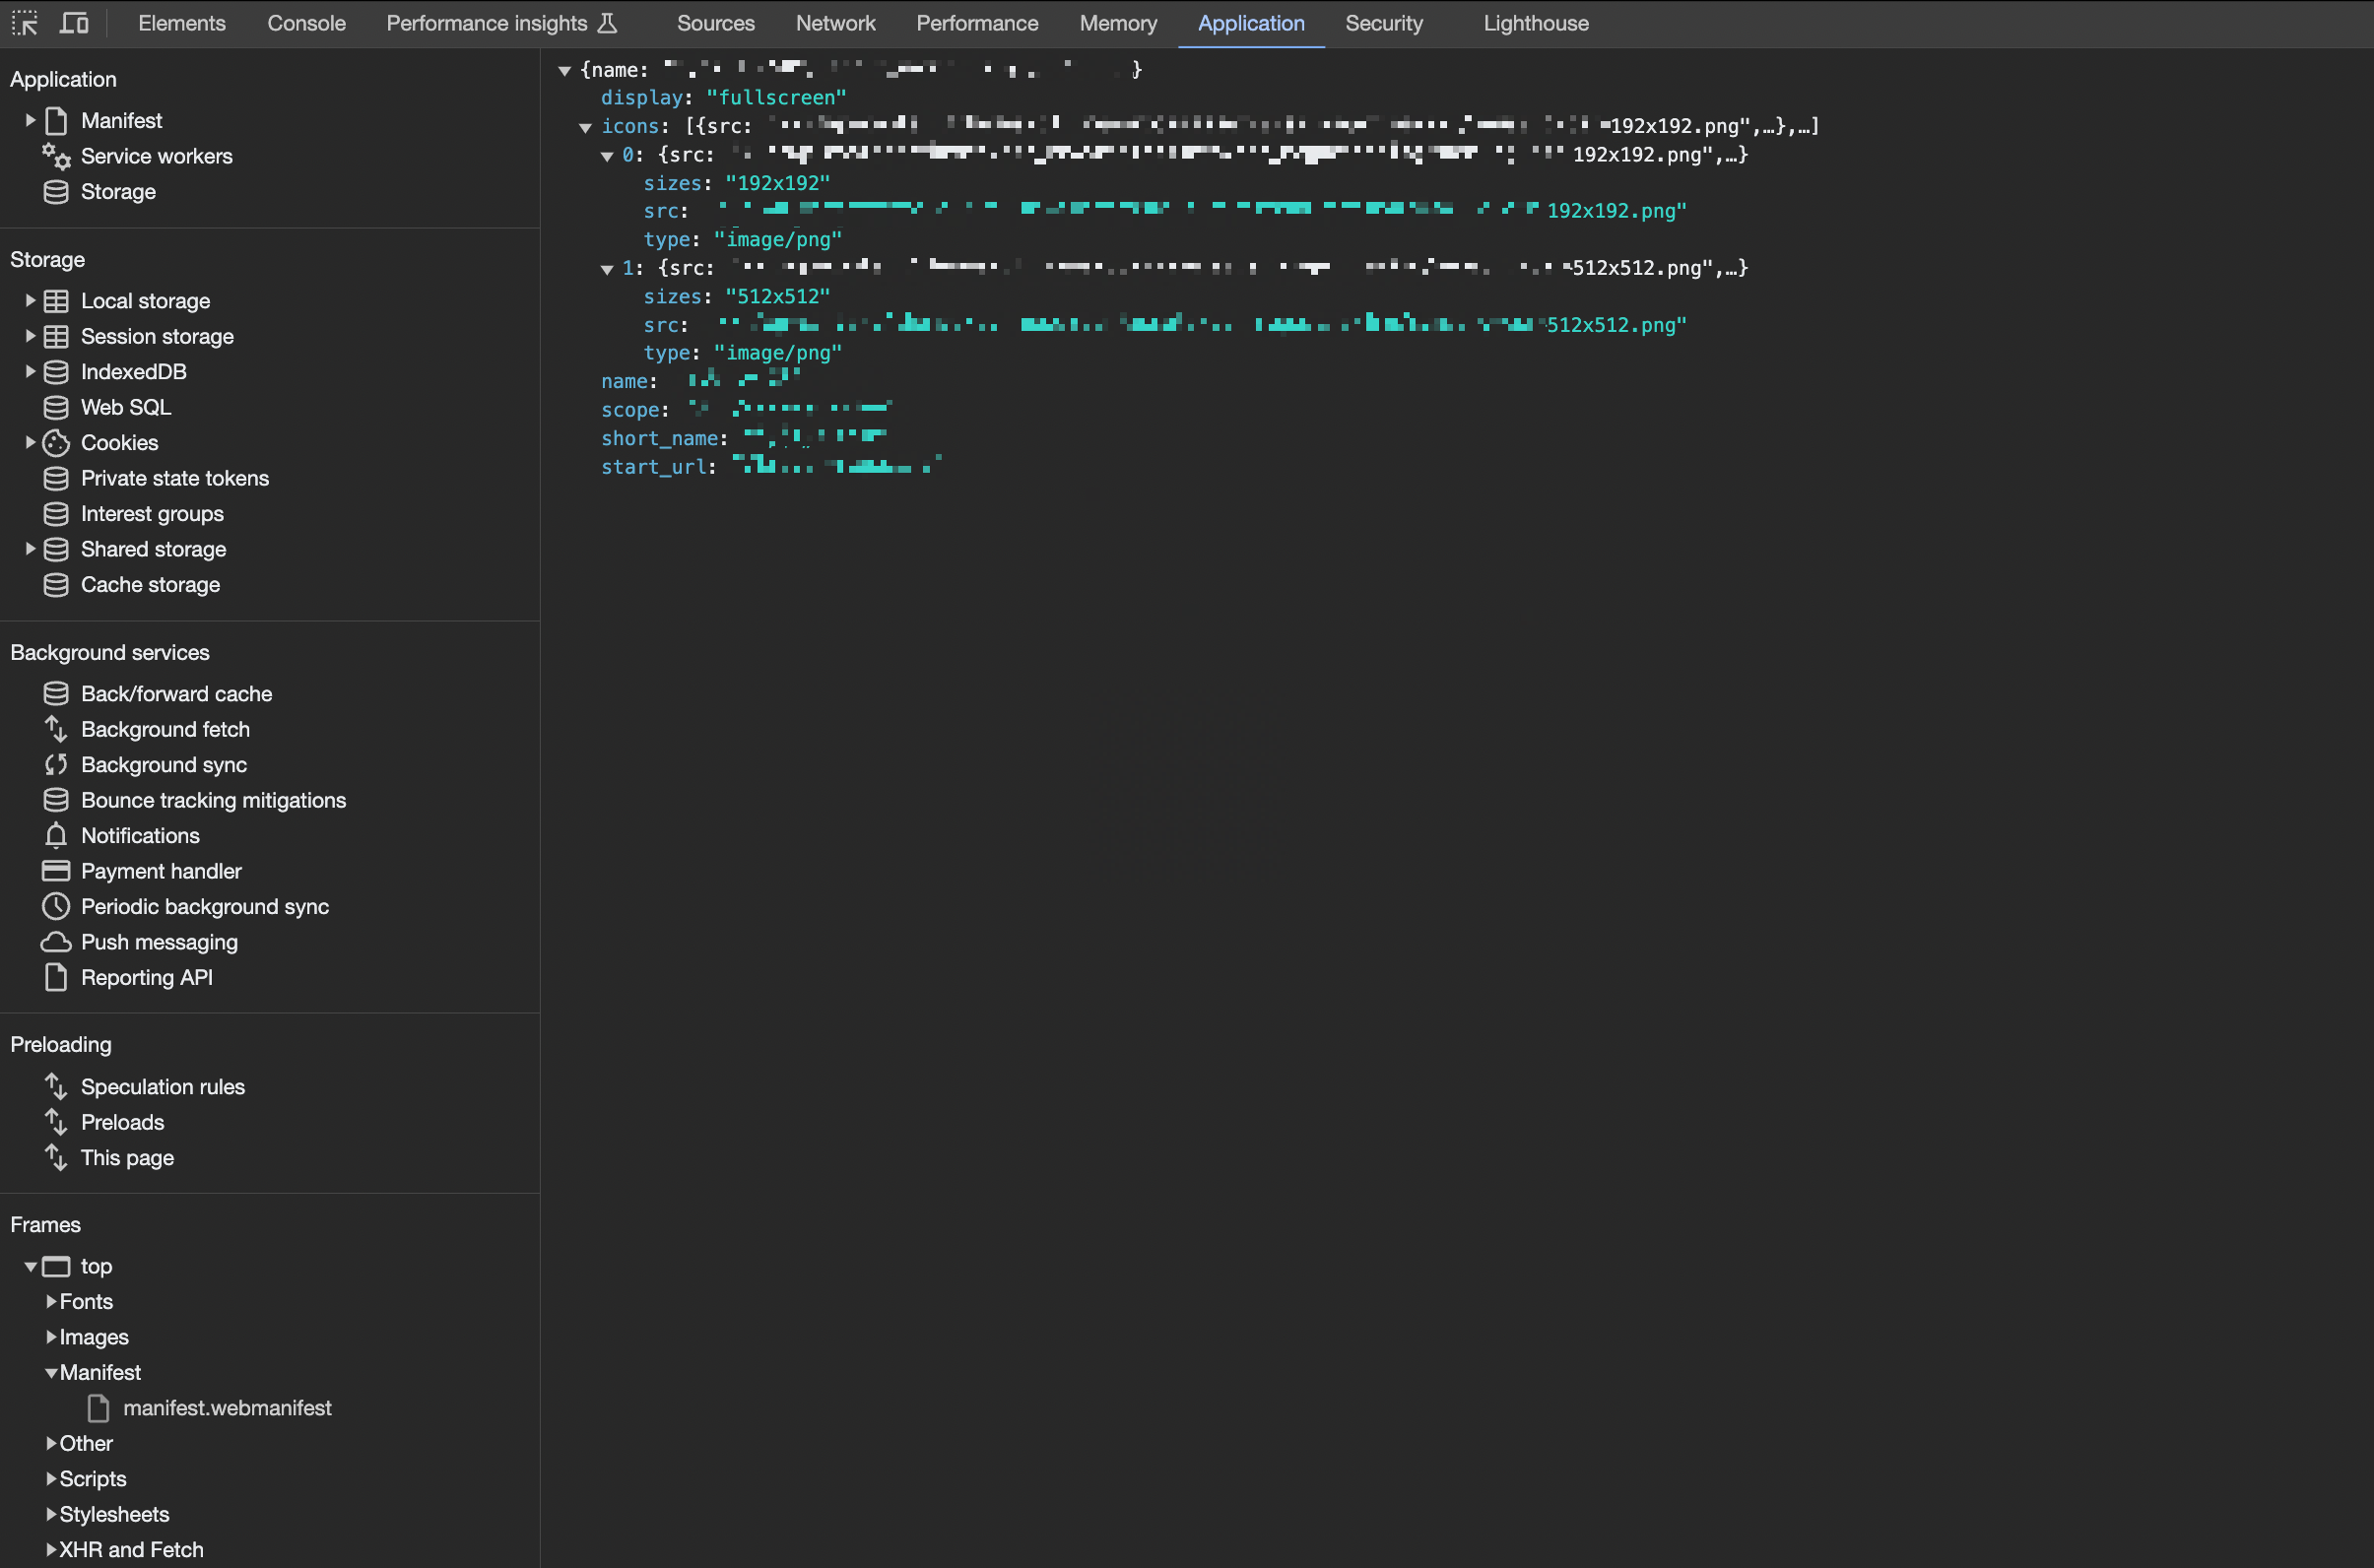Image resolution: width=2374 pixels, height=1568 pixels.
Task: Click the Service workers gear icon
Action: point(56,156)
